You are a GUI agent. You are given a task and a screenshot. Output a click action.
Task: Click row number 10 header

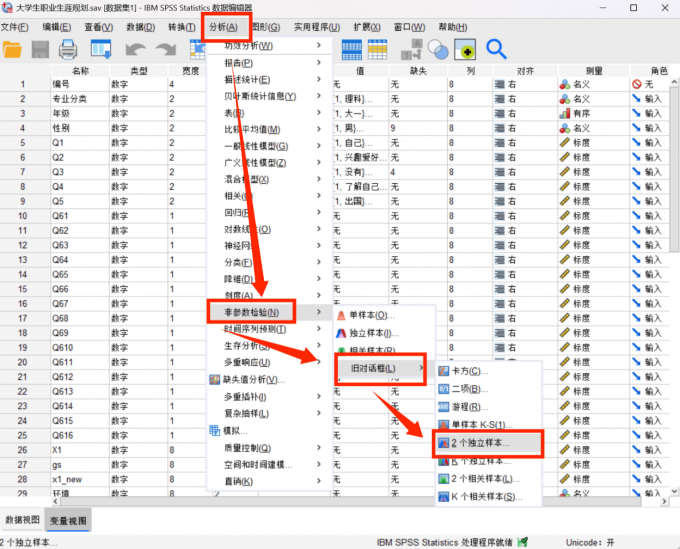(x=23, y=216)
